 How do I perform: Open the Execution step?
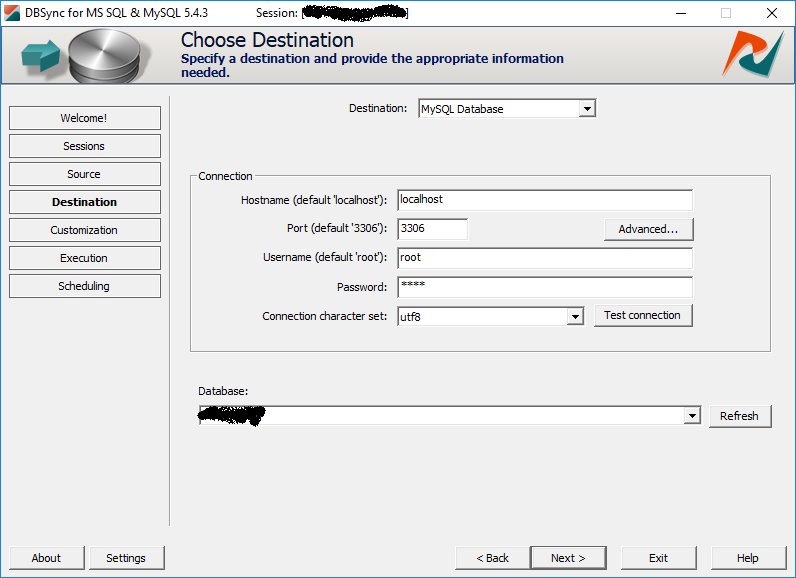pos(84,258)
